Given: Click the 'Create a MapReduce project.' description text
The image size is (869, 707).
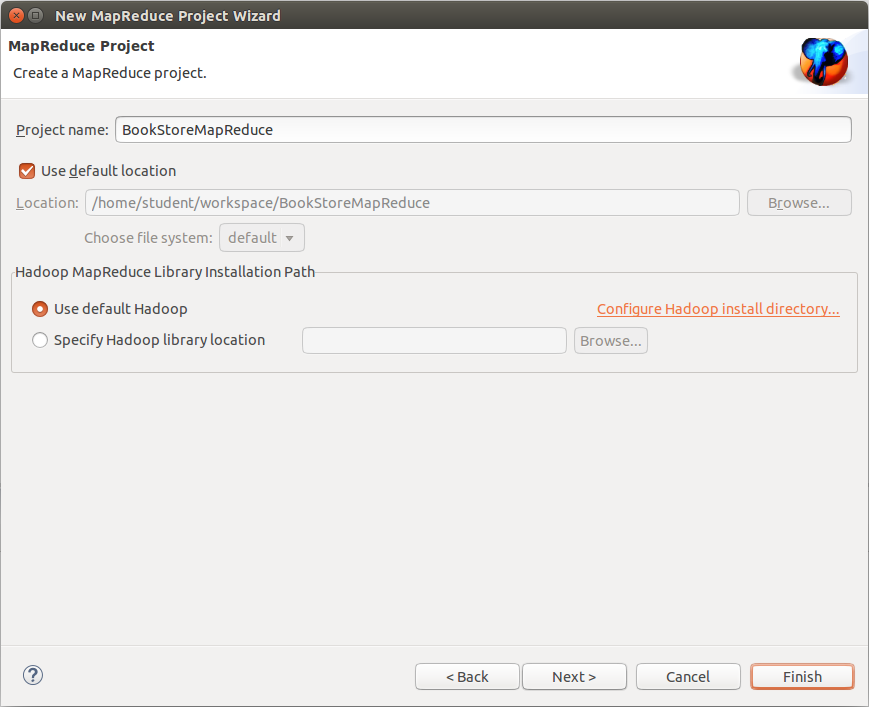Looking at the screenshot, I should point(110,73).
